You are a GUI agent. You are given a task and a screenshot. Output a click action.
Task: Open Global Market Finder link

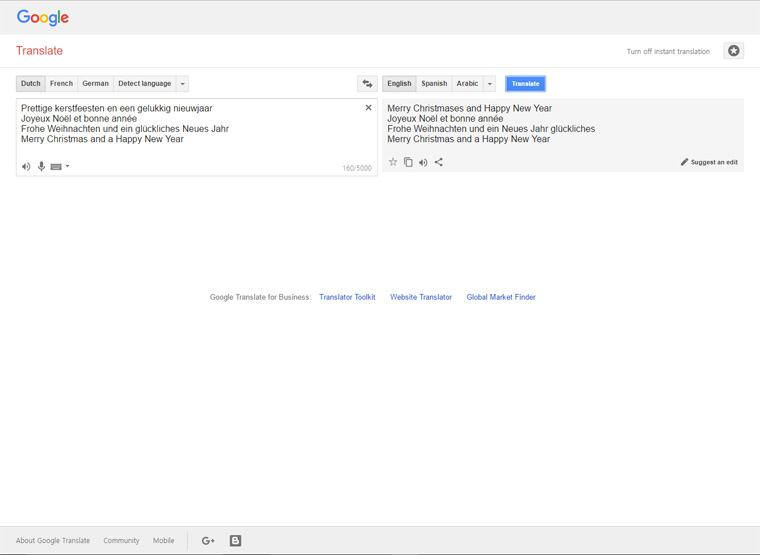(x=501, y=297)
